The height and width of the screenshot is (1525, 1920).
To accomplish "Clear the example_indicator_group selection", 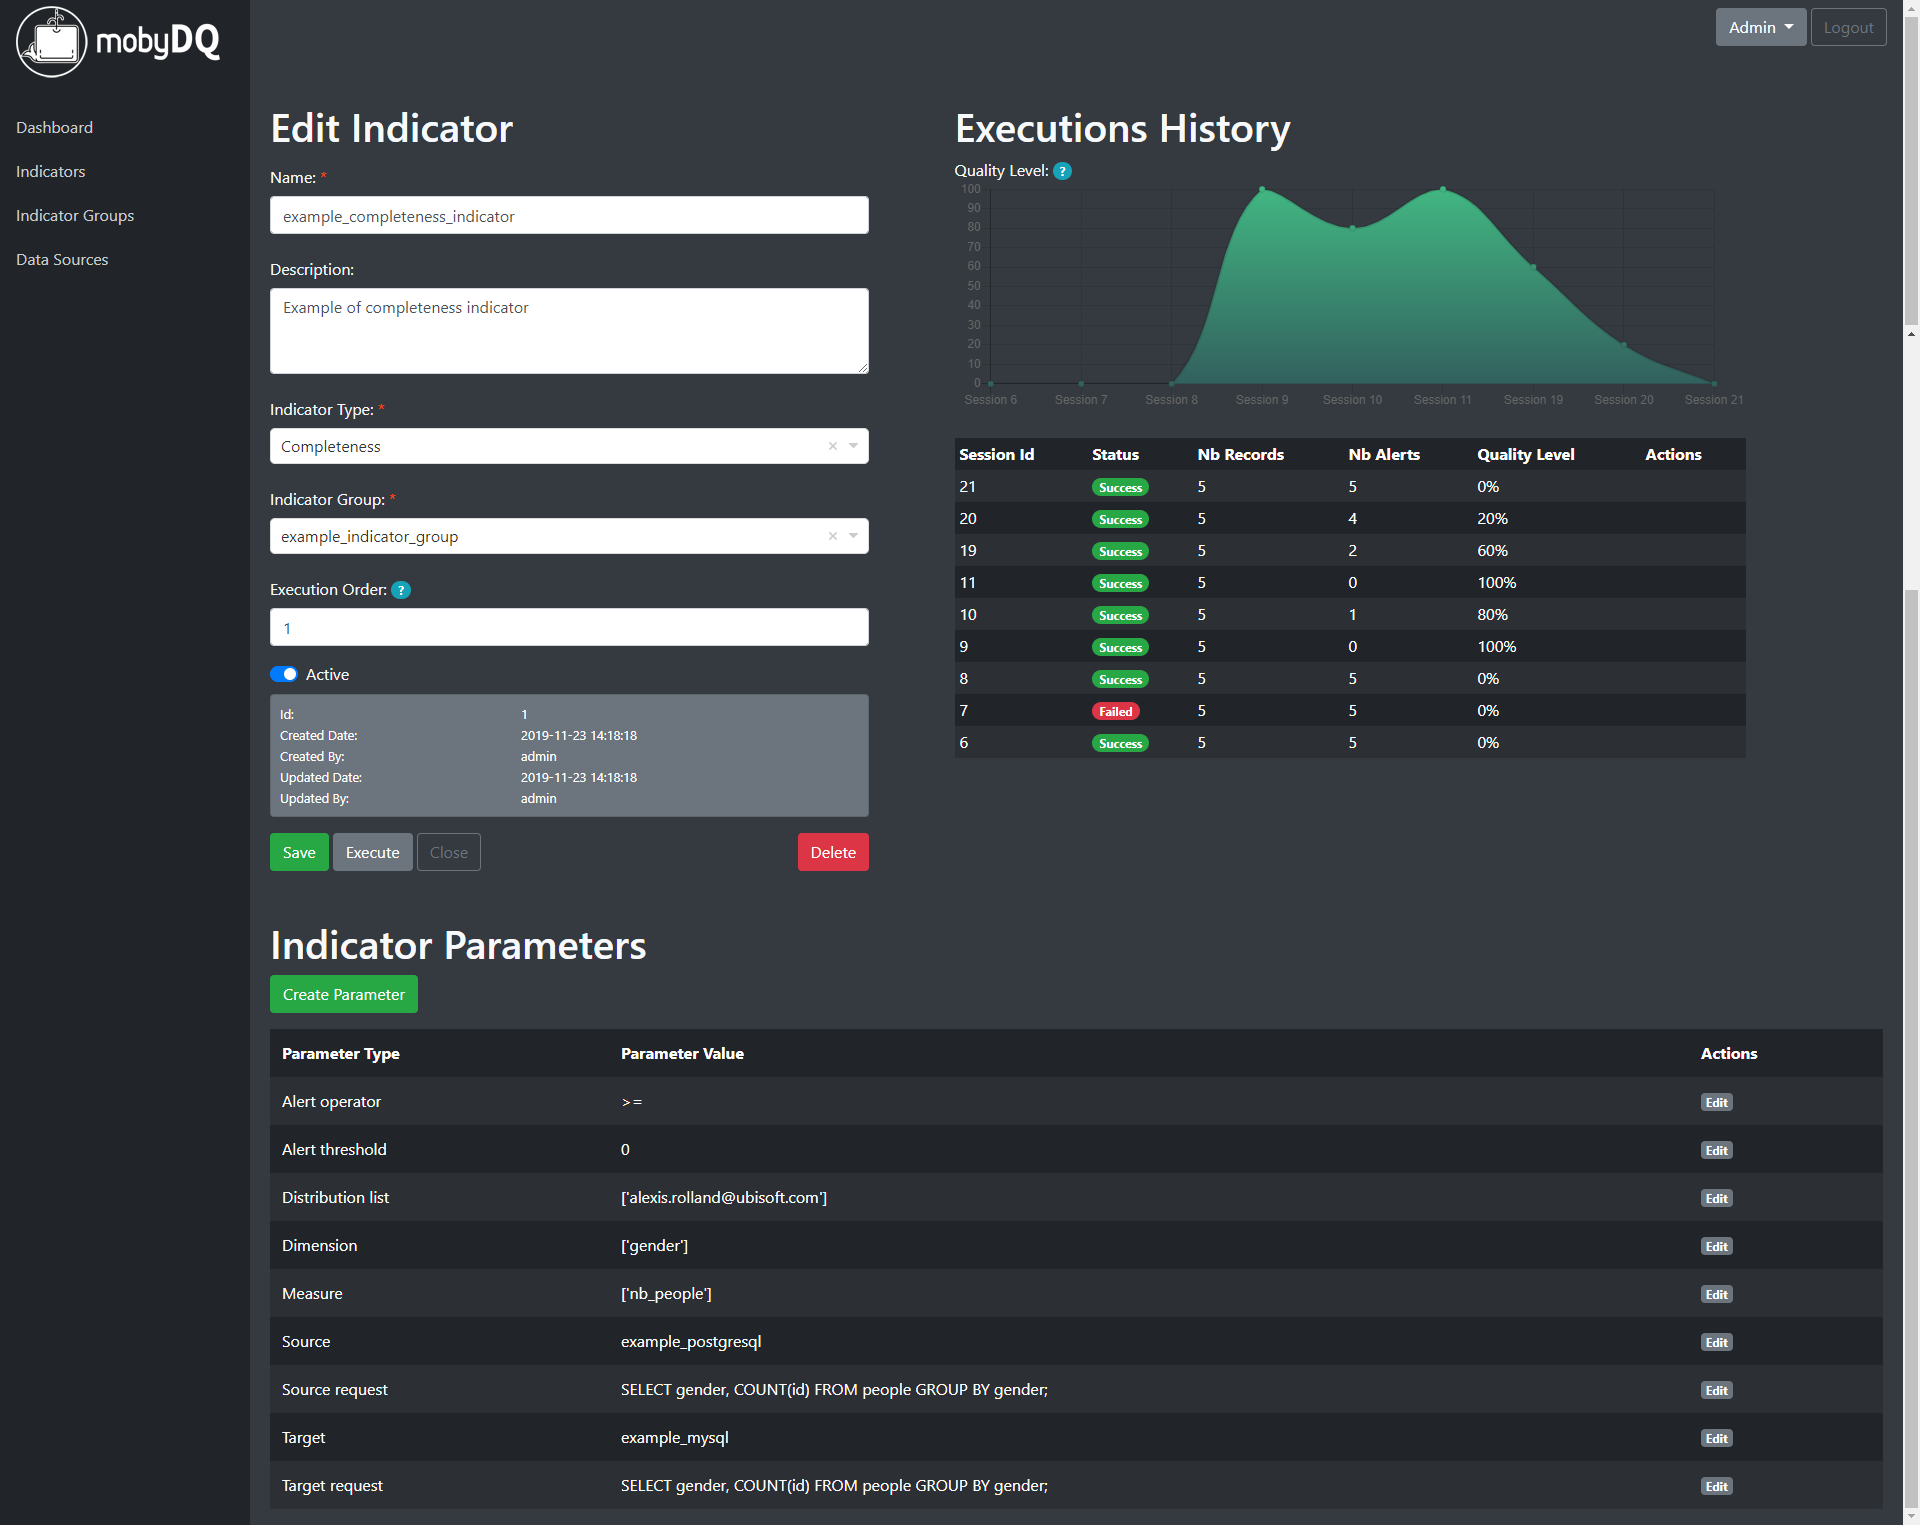I will (832, 536).
